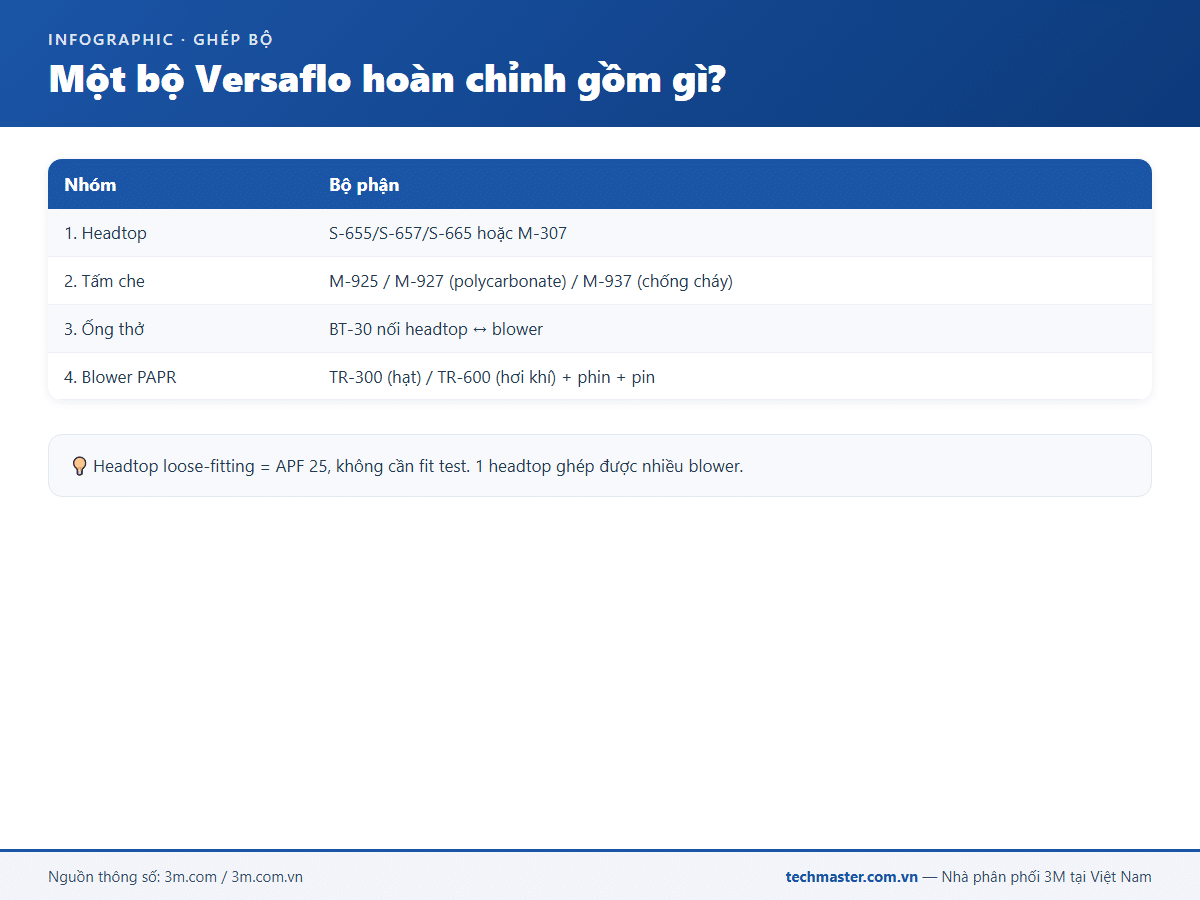Click the "Nhóm" column header
This screenshot has height=900, width=1200.
(90, 185)
